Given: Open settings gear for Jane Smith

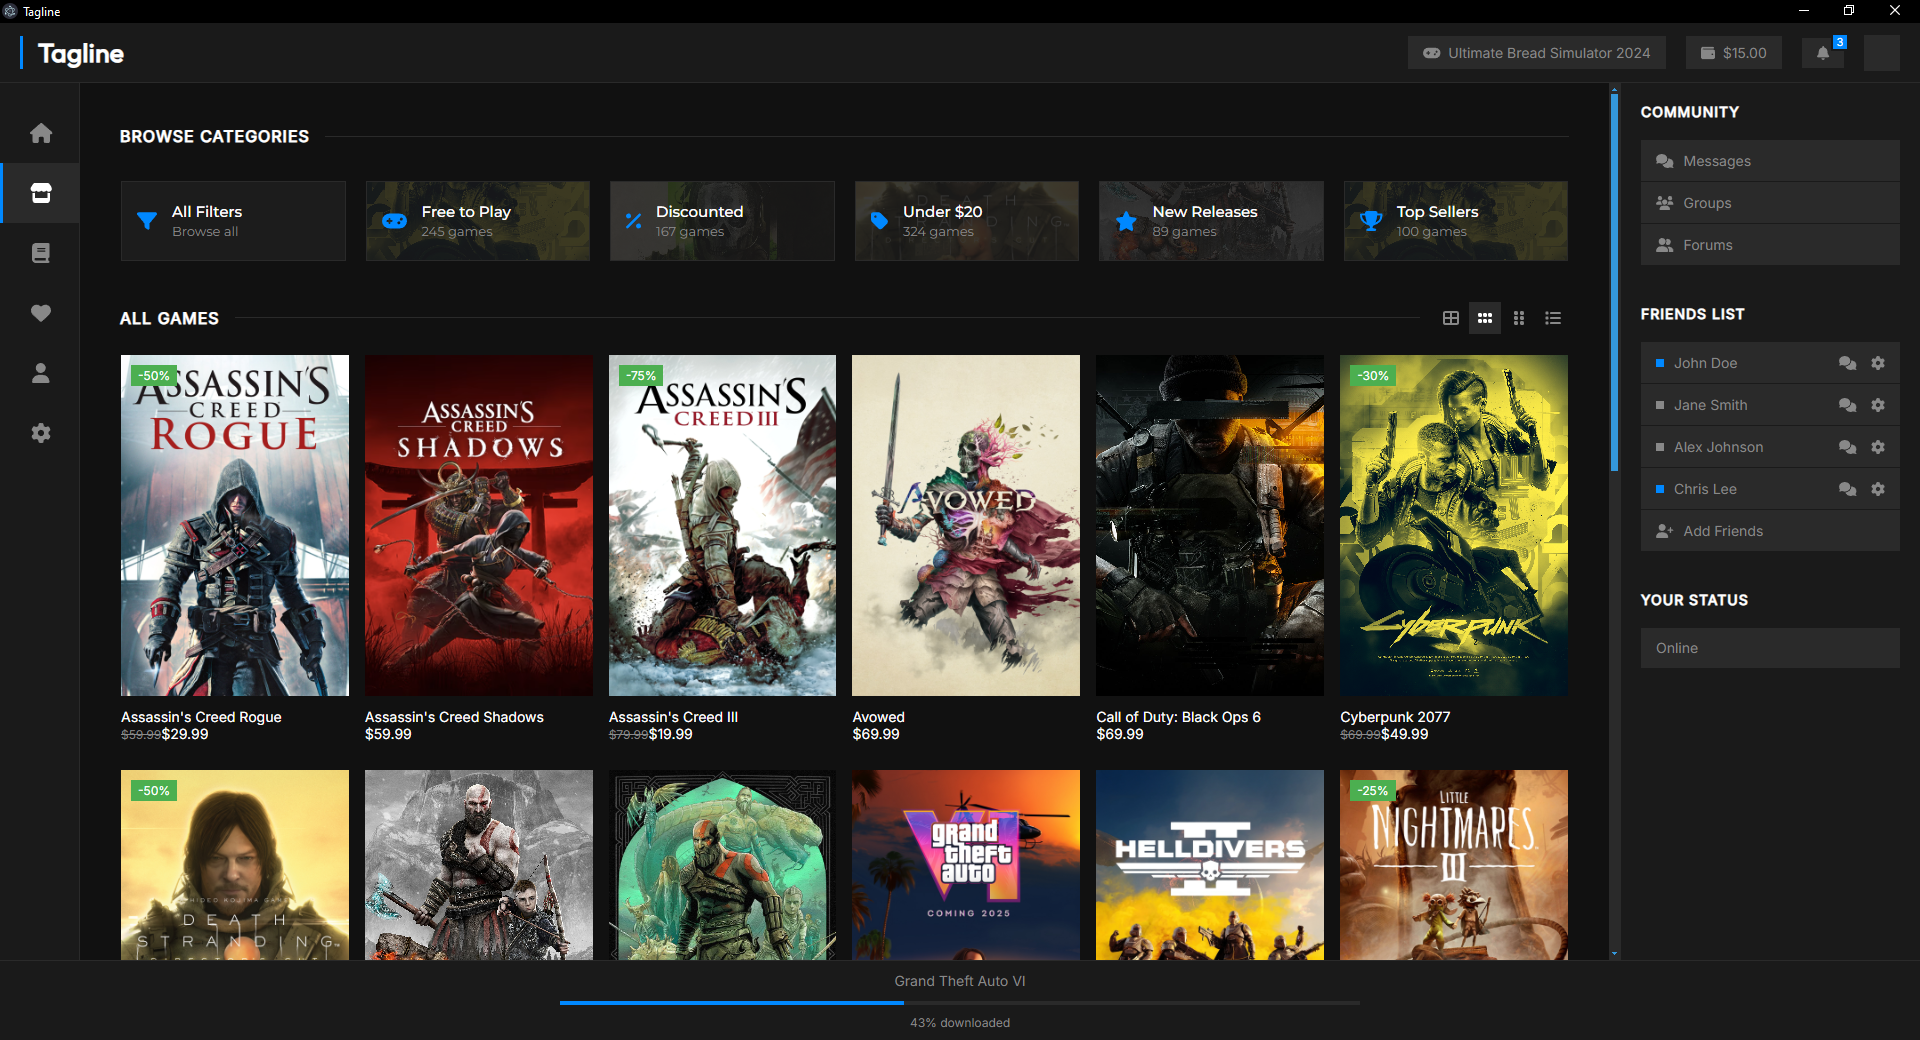Looking at the screenshot, I should pyautogui.click(x=1878, y=405).
